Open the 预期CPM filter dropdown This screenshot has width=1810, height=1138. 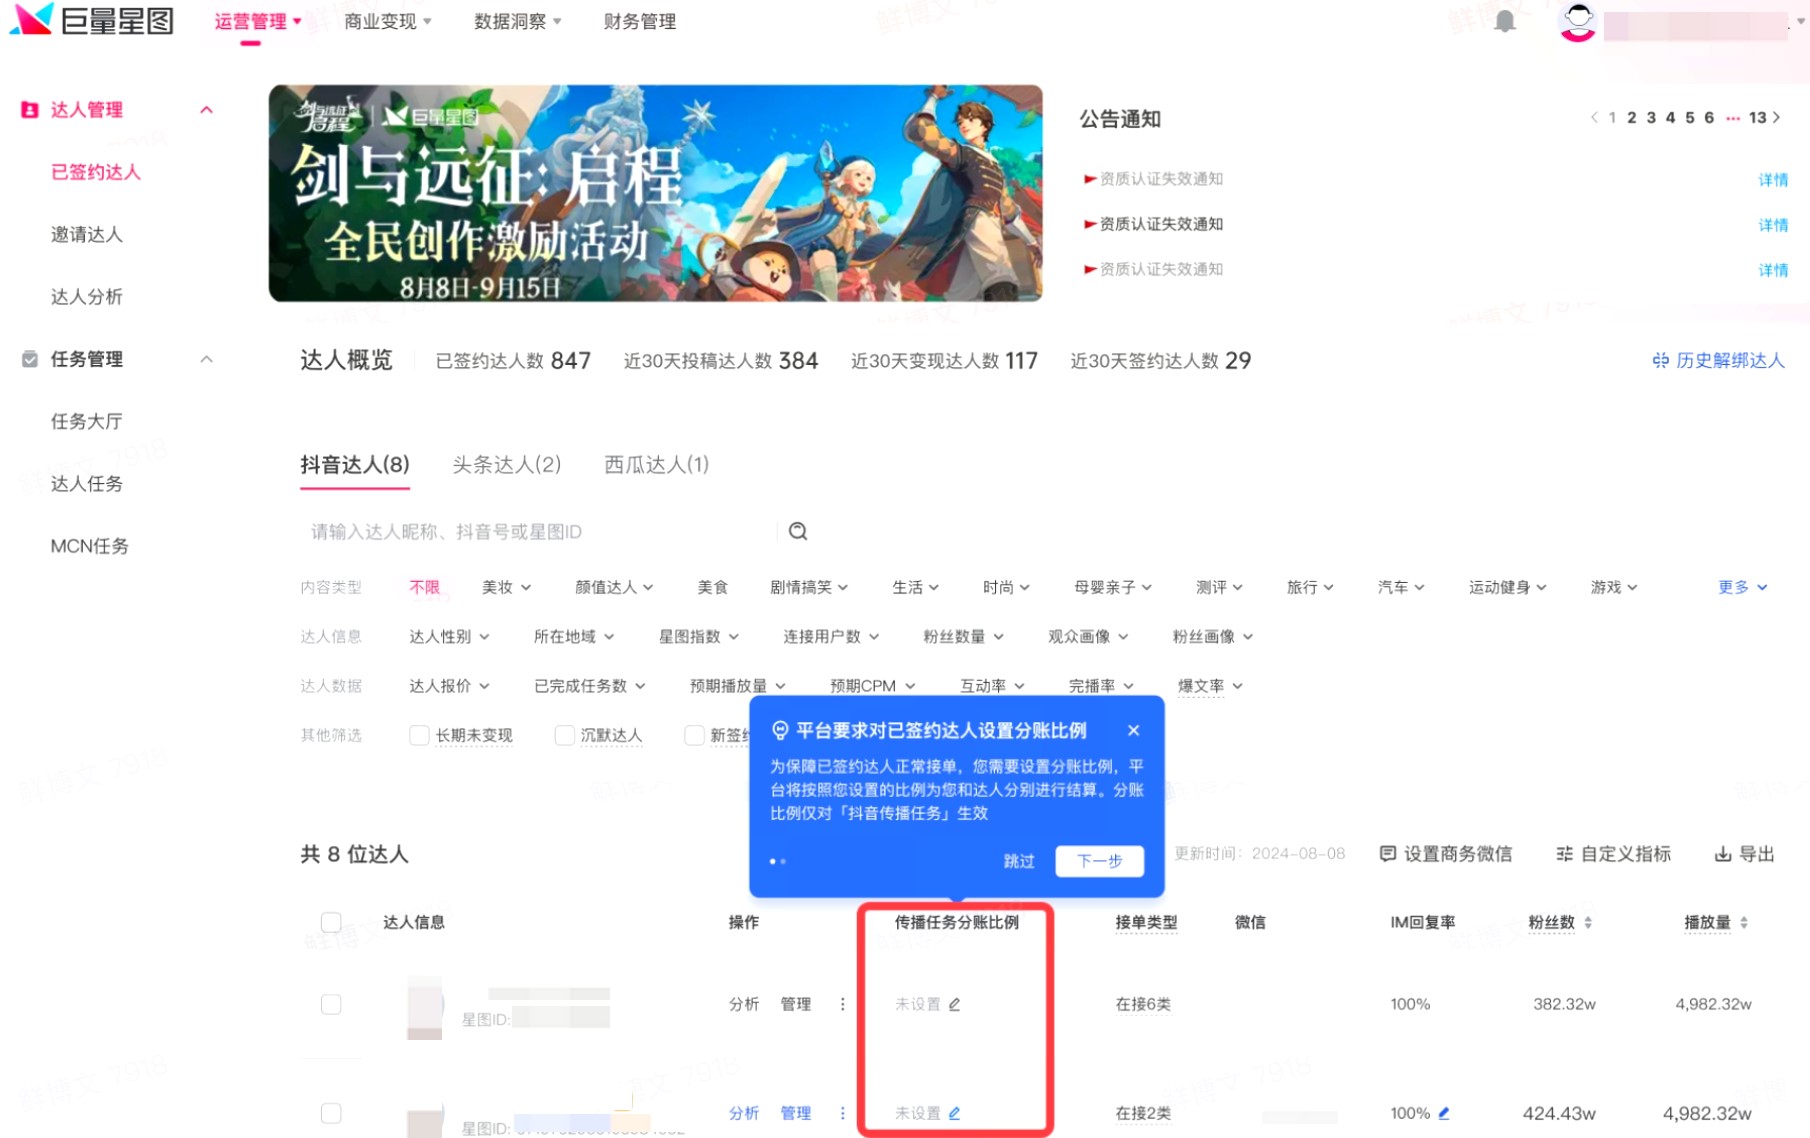click(873, 685)
